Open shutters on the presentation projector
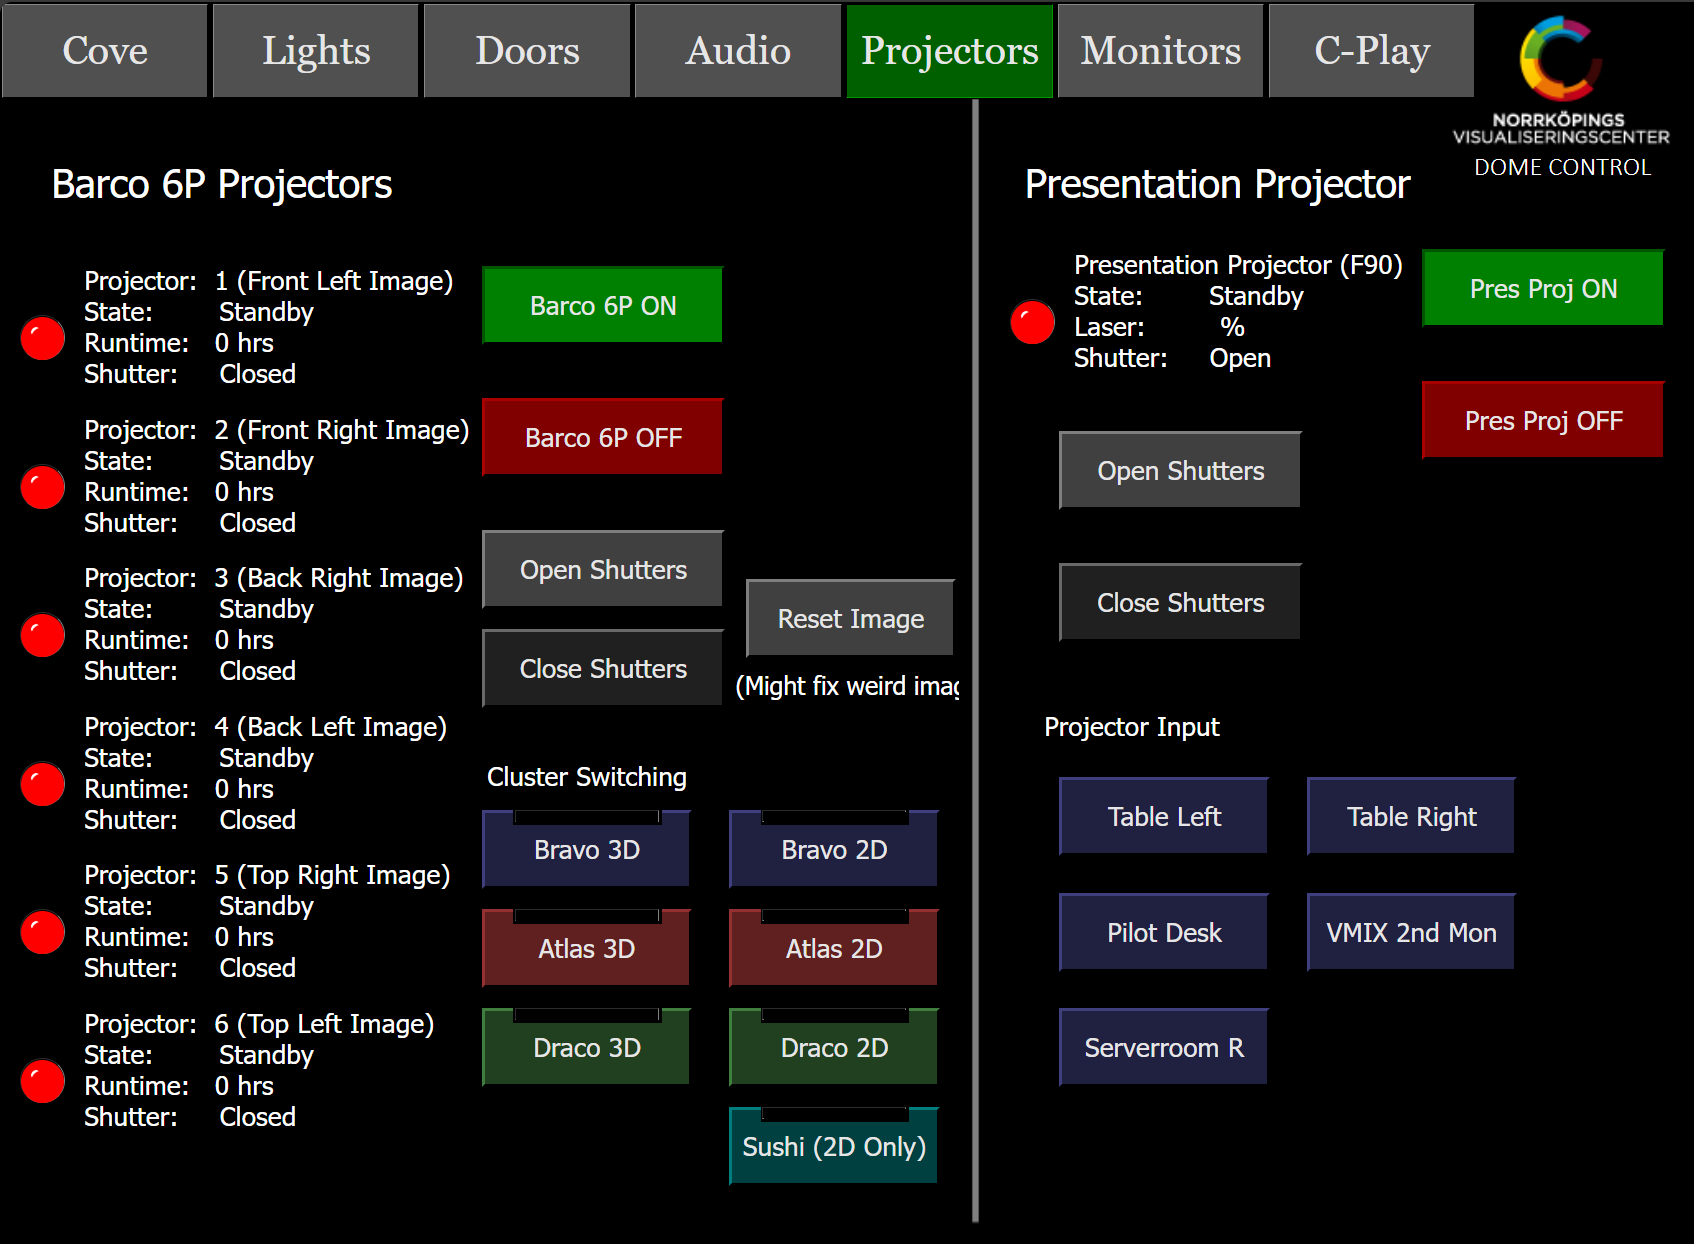Screen dimensions: 1694x1244 [x=1180, y=470]
